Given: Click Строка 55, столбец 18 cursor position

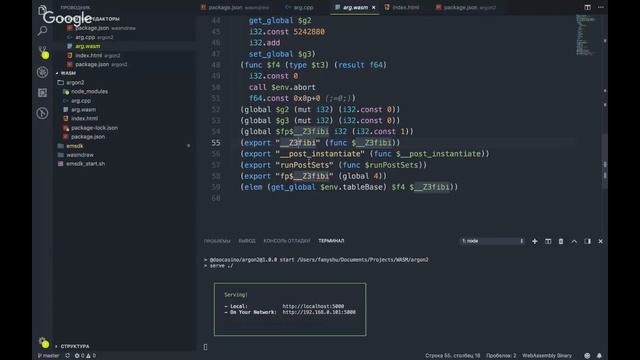Looking at the screenshot, I should [452, 356].
